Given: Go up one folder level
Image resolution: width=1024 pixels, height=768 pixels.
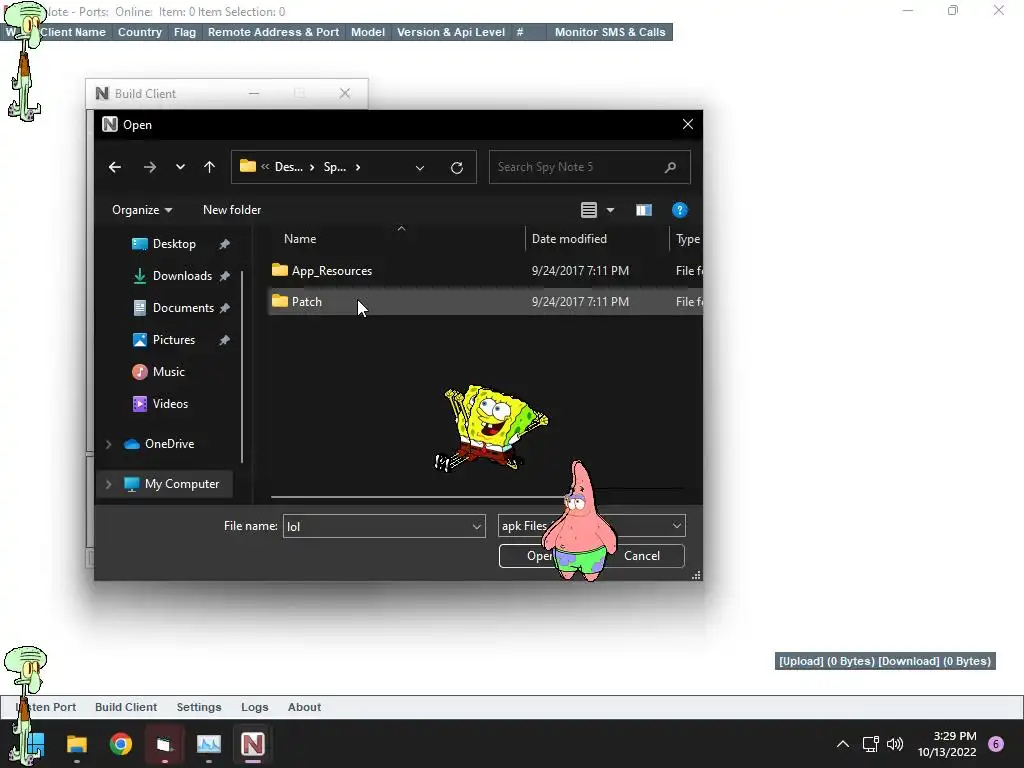Looking at the screenshot, I should click(x=209, y=167).
